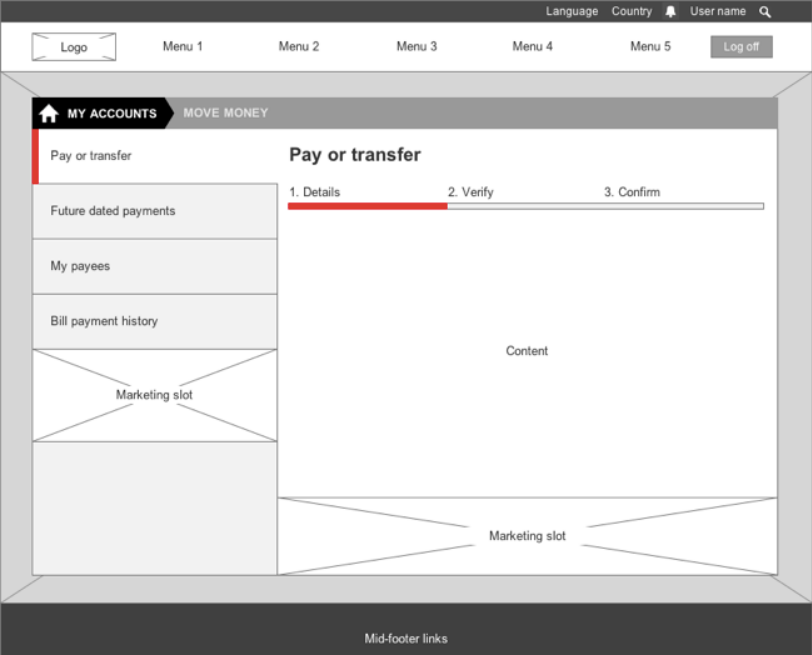812x655 pixels.
Task: Click the Log off button
Action: point(742,47)
